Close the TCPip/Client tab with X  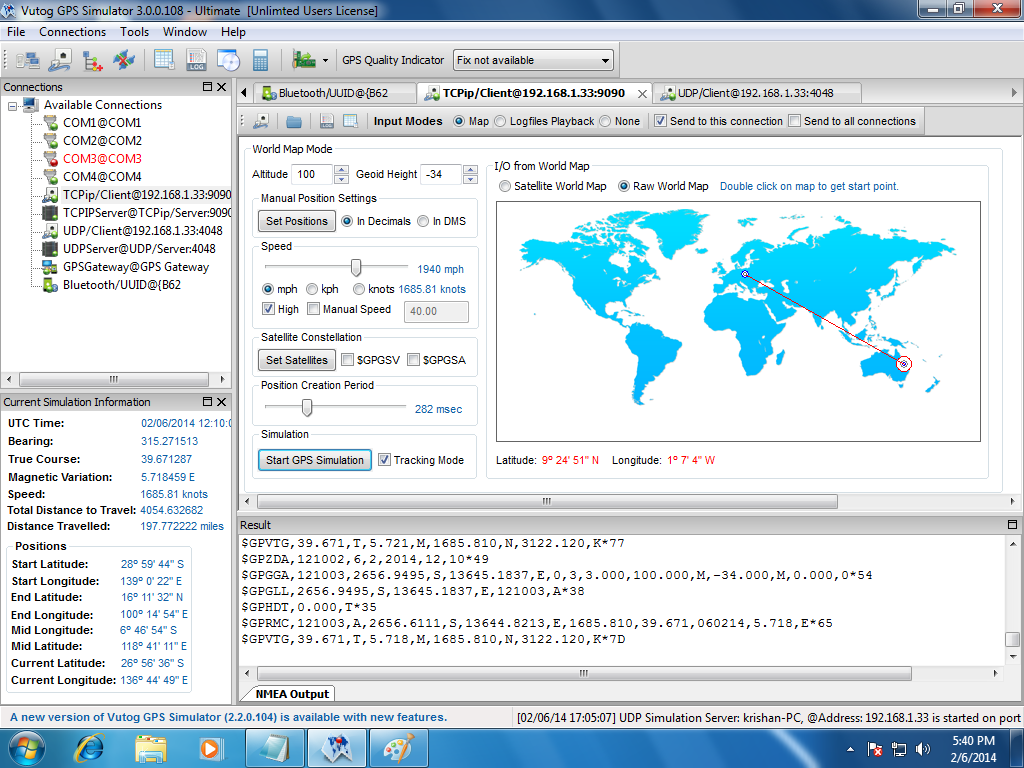642,94
